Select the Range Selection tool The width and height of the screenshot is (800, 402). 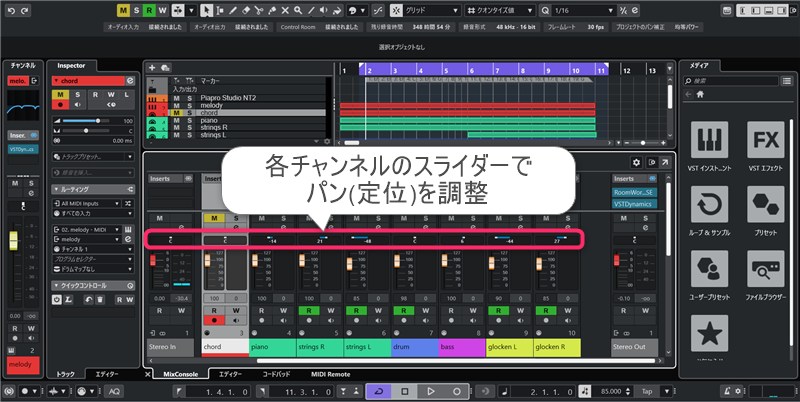[219, 10]
